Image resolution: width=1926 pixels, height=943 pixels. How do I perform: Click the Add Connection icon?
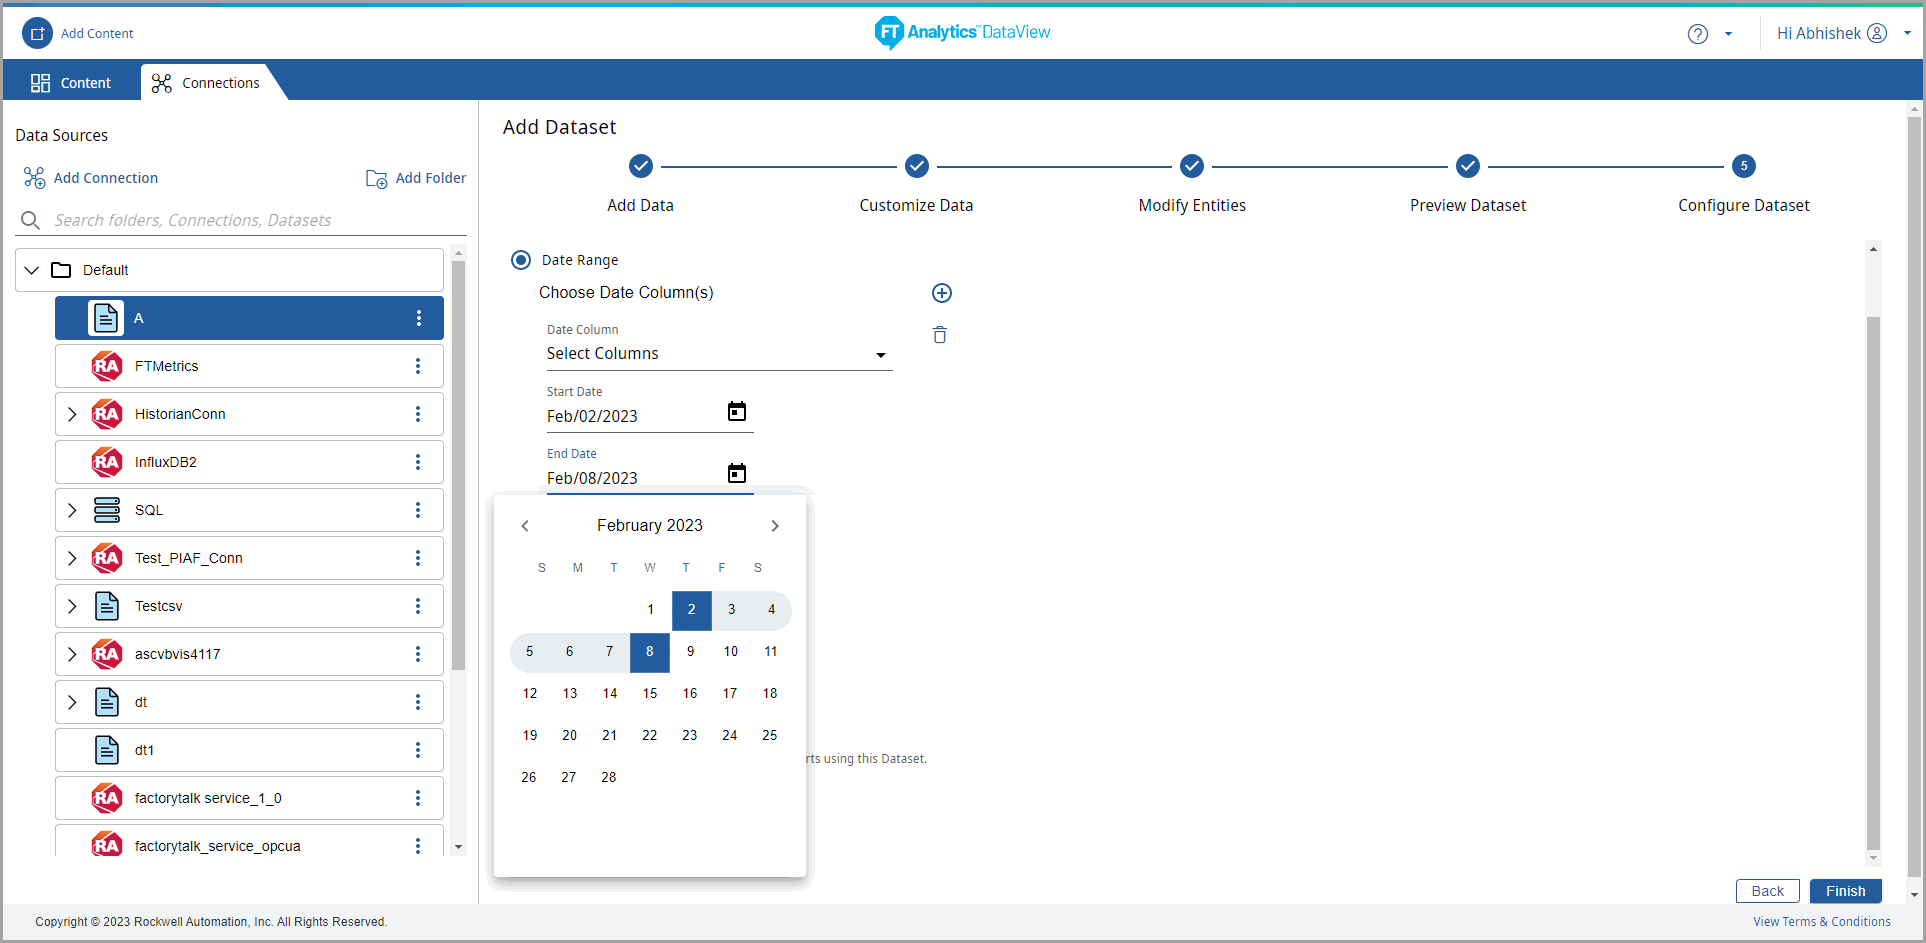[34, 178]
